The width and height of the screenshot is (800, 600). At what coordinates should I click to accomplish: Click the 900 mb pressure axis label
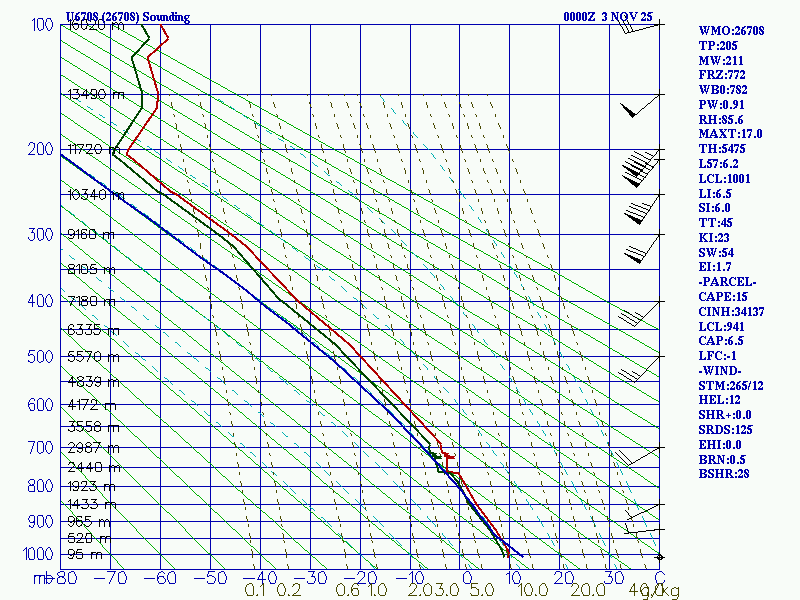pyautogui.click(x=40, y=521)
